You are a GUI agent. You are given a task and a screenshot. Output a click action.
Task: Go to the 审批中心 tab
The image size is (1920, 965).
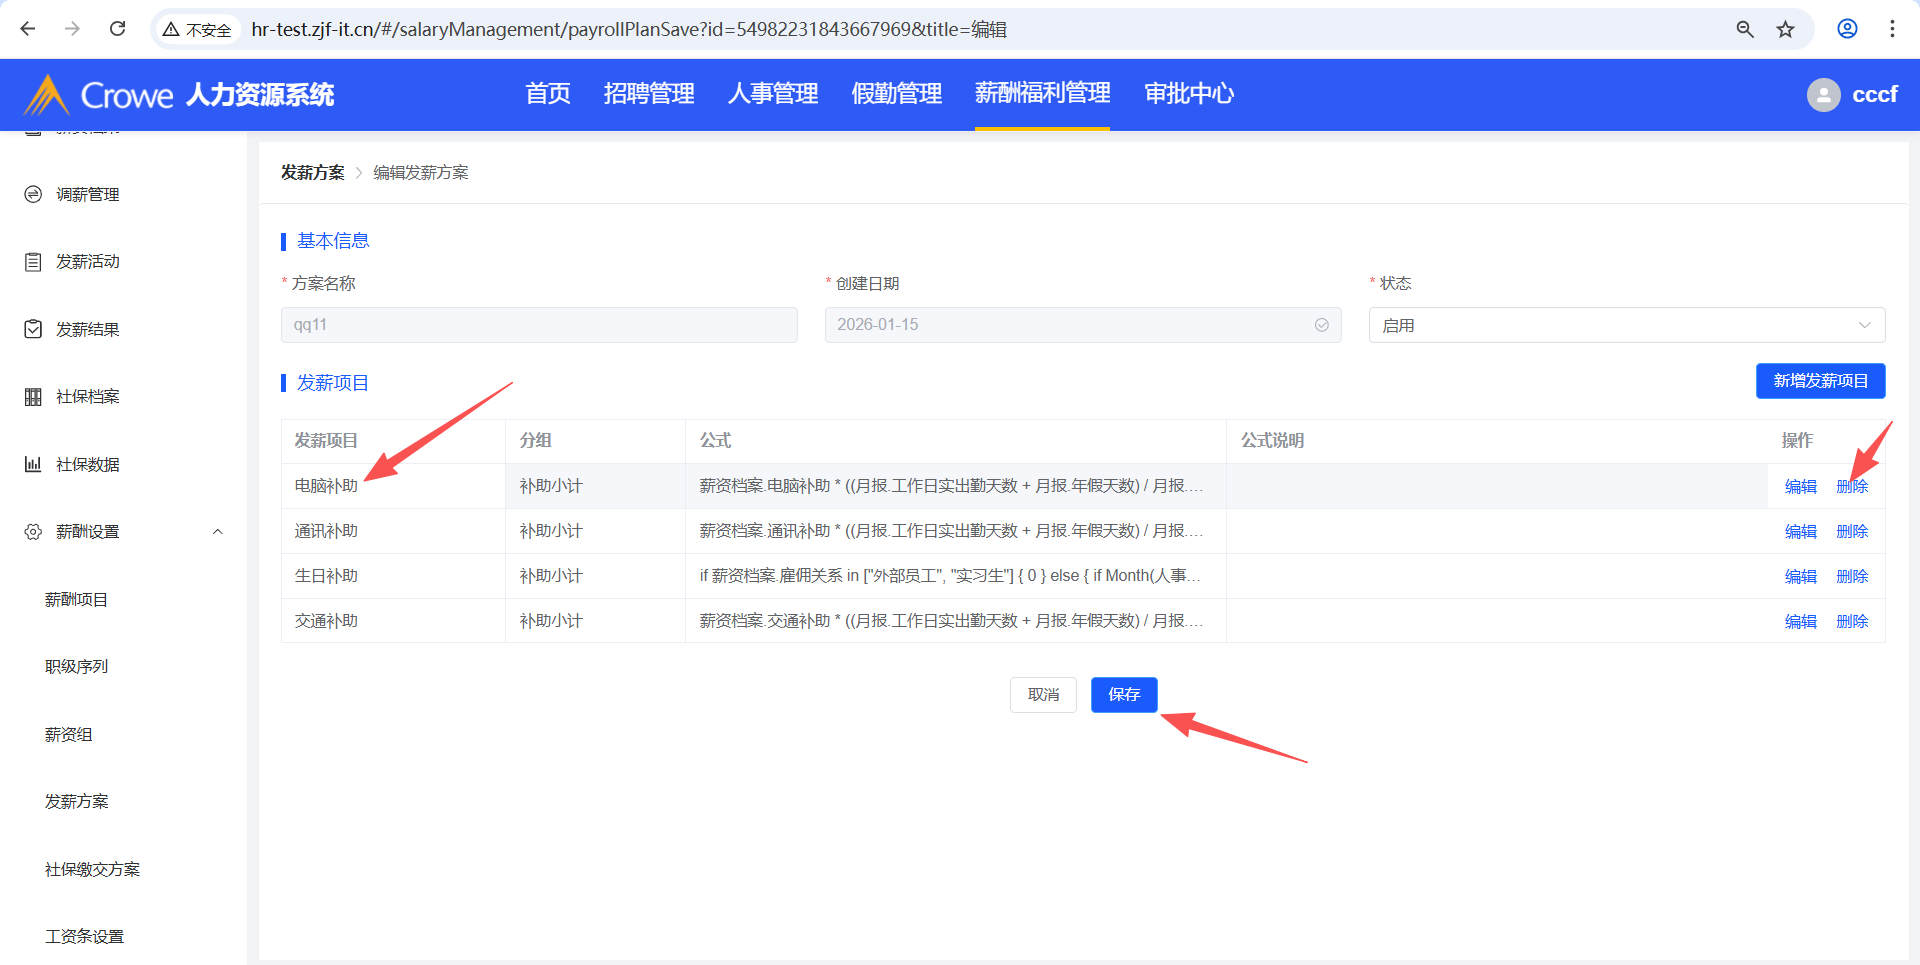coord(1188,94)
